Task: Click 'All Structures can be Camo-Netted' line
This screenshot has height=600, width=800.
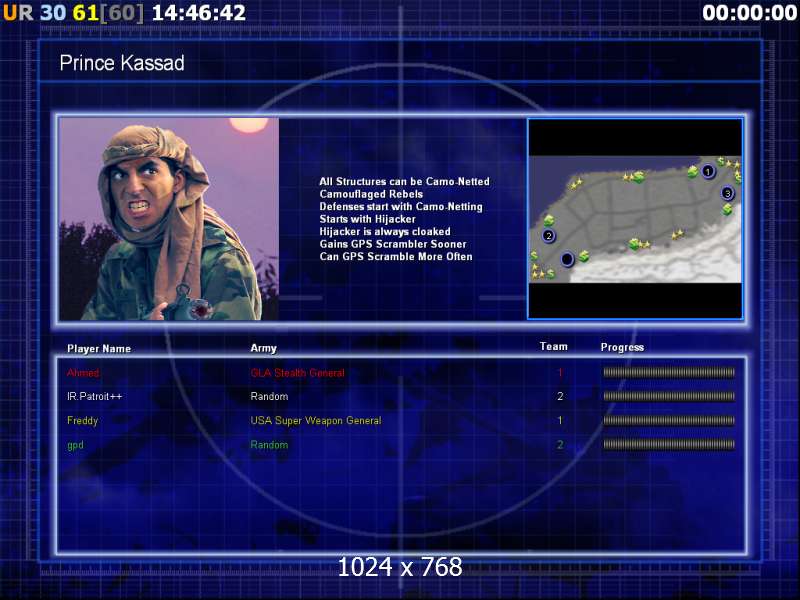Action: [x=404, y=182]
